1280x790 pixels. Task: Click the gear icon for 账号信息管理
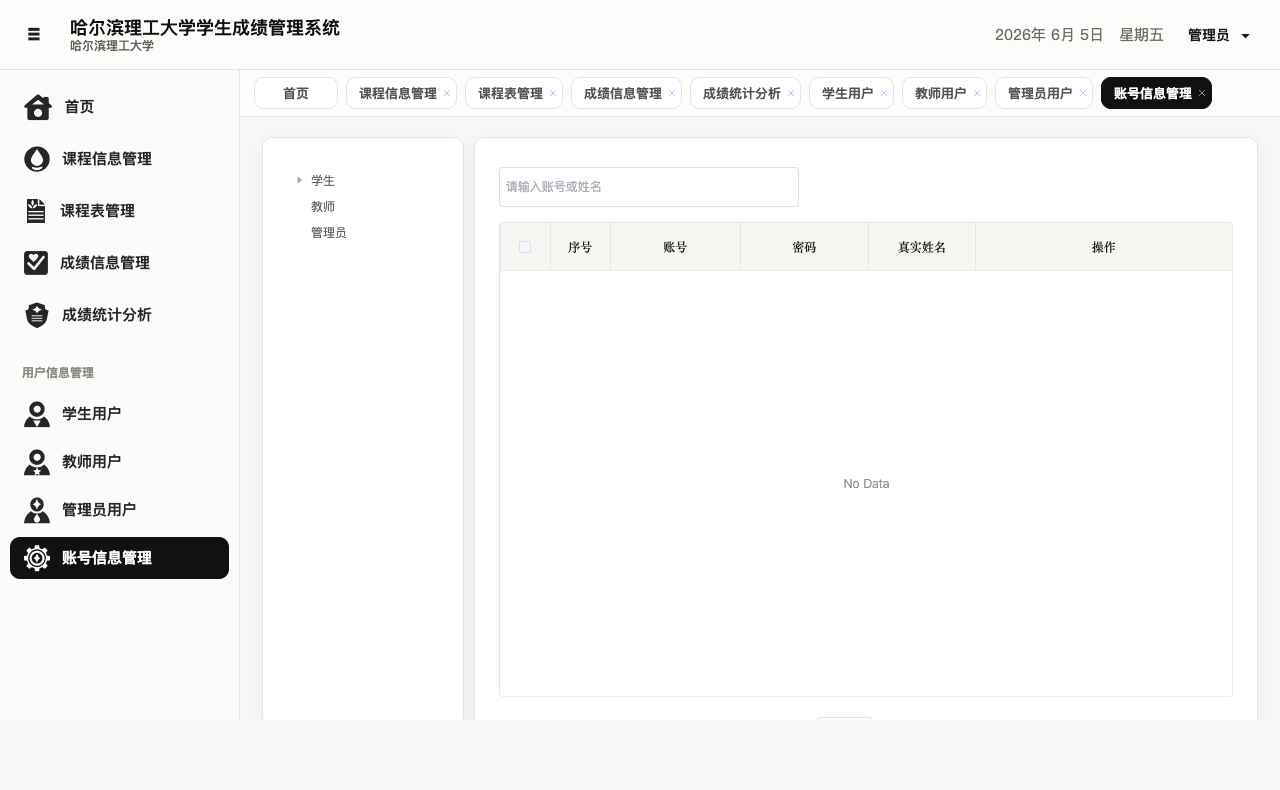pyautogui.click(x=36, y=558)
